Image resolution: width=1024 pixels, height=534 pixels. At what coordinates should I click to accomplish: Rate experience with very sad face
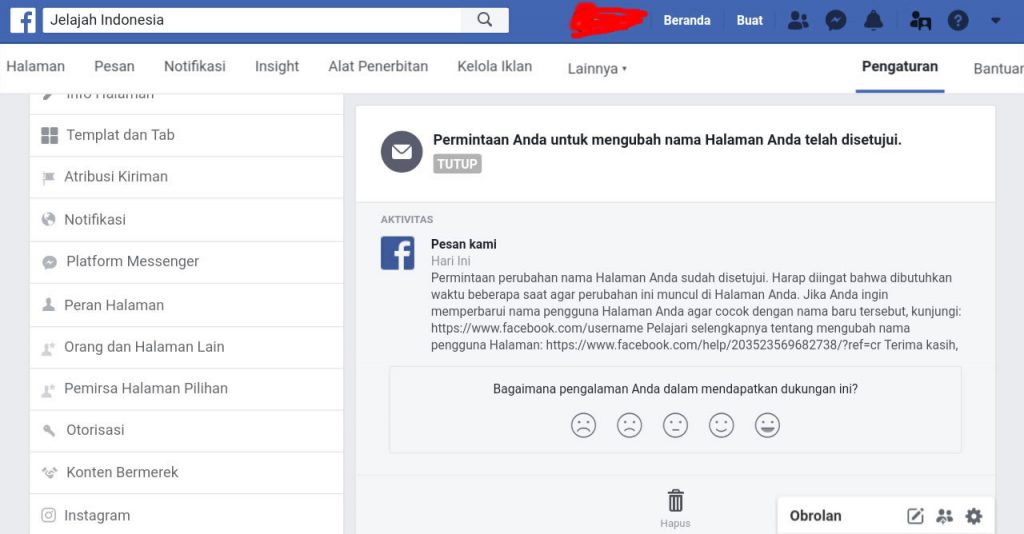click(x=583, y=425)
